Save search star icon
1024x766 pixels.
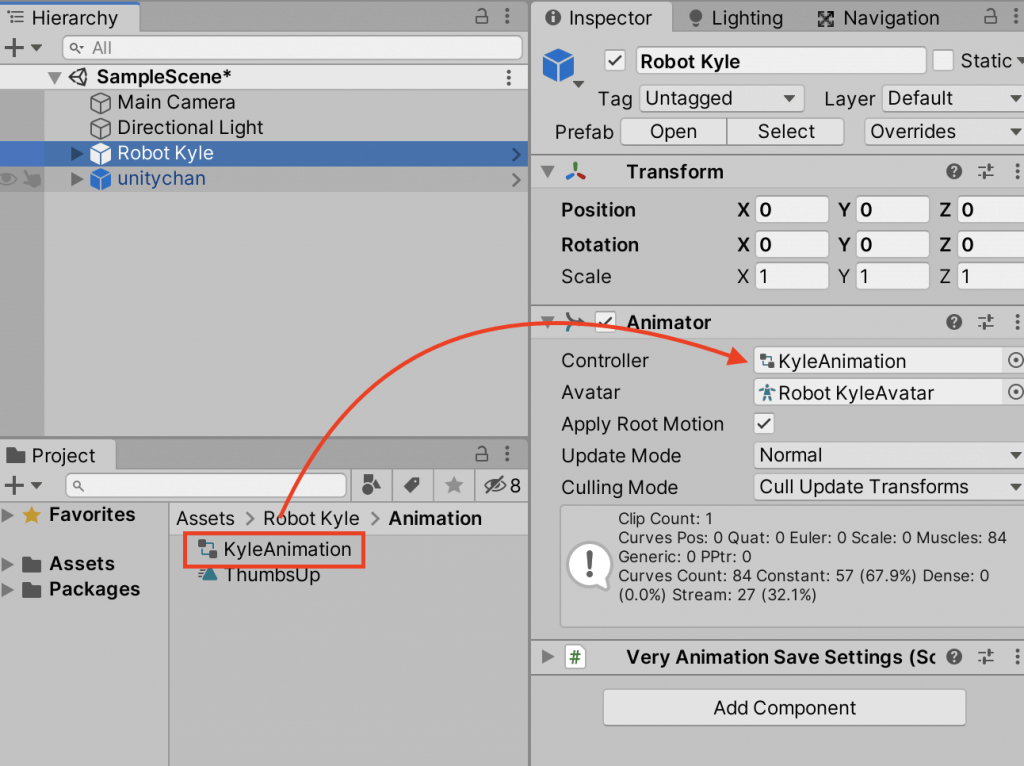tap(453, 485)
